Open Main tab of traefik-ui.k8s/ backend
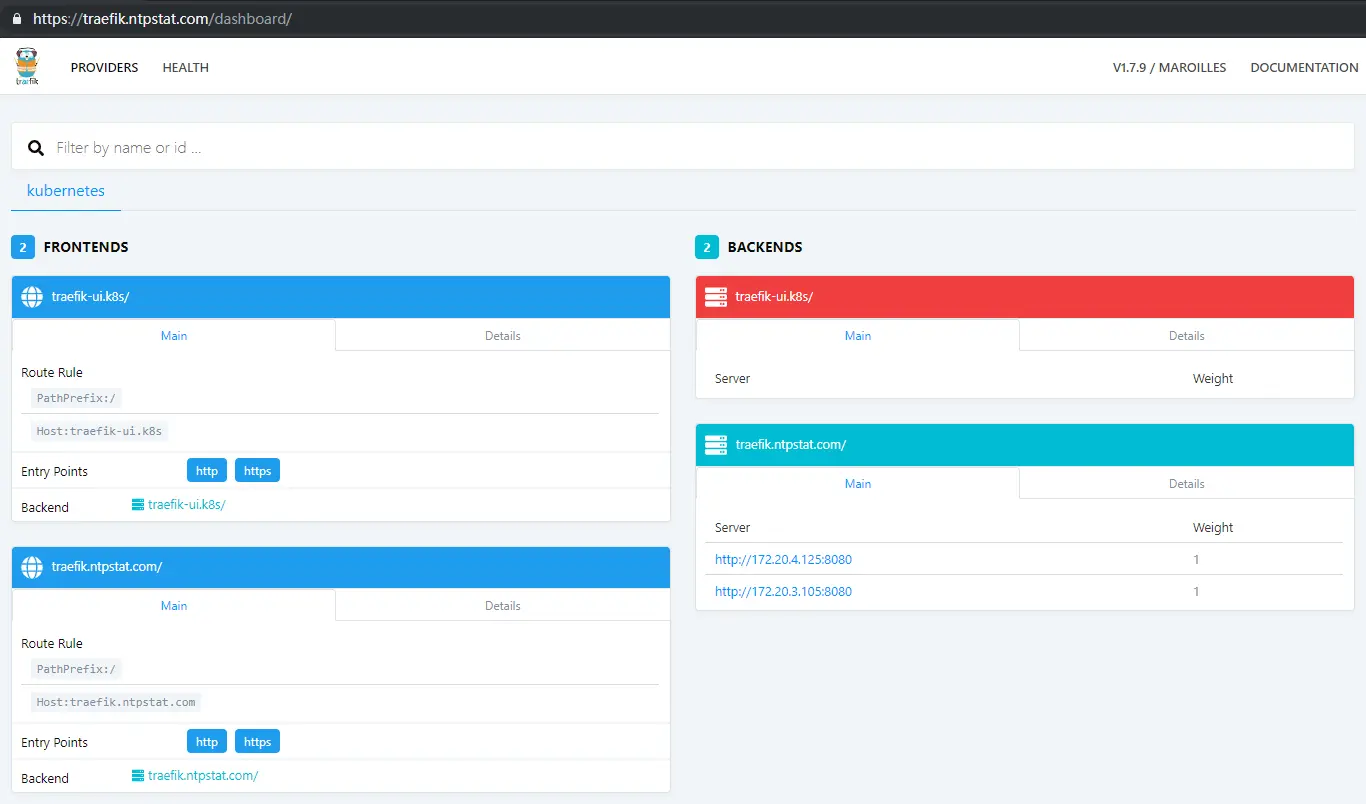 [858, 335]
